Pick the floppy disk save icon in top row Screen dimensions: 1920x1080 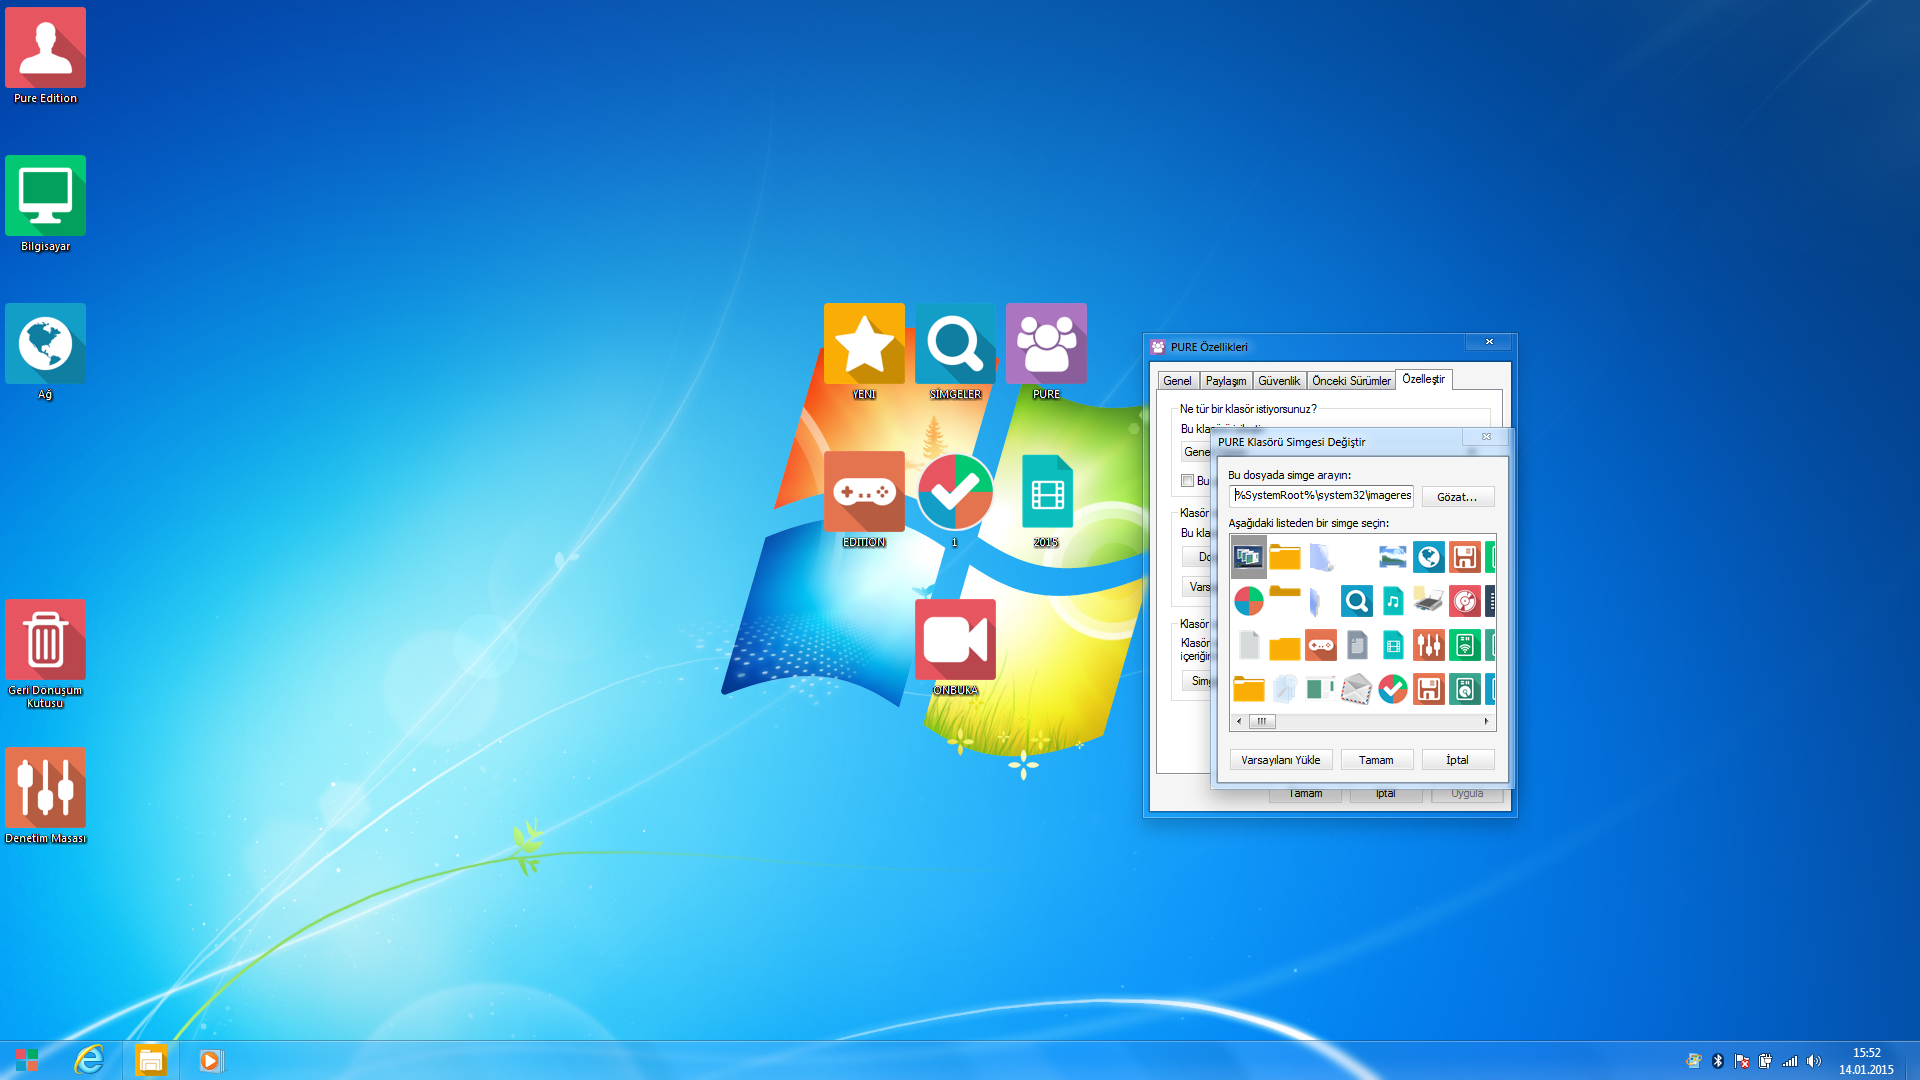1465,557
